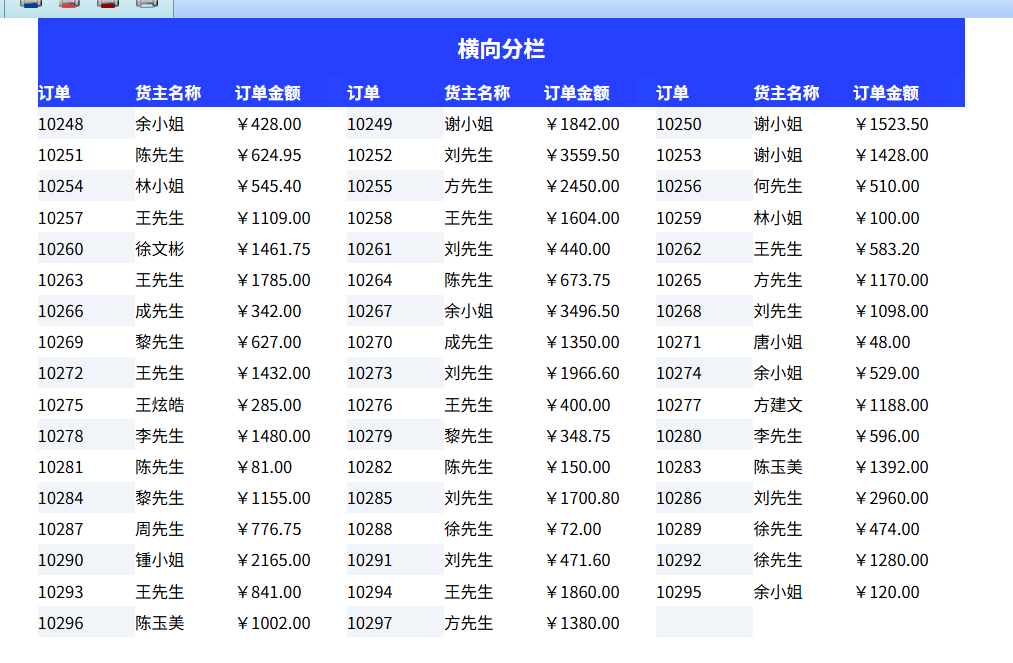Select order number 10257
1013x663 pixels.
point(61,218)
